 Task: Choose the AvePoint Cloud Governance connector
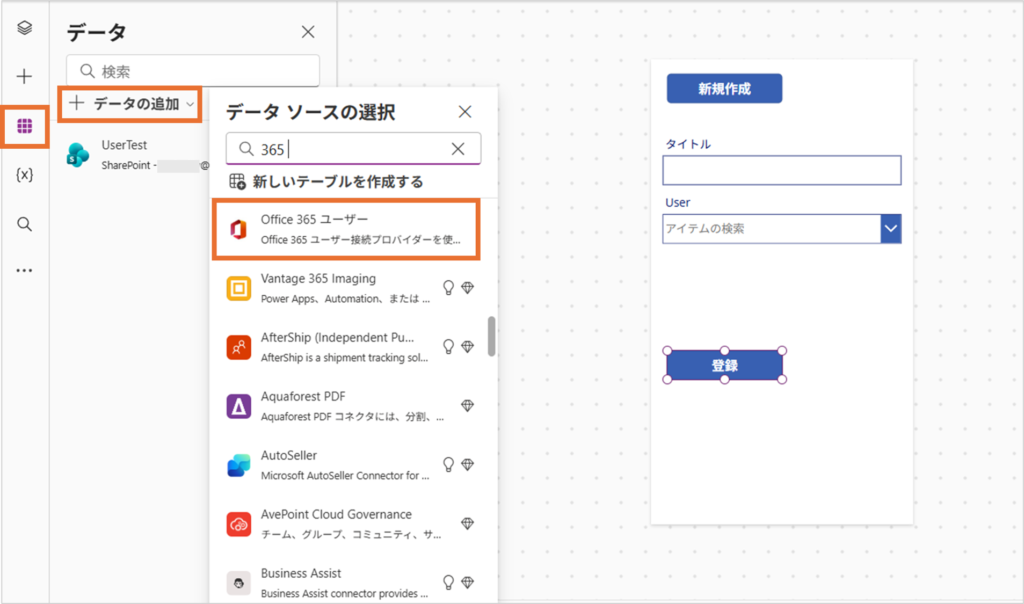(335, 523)
